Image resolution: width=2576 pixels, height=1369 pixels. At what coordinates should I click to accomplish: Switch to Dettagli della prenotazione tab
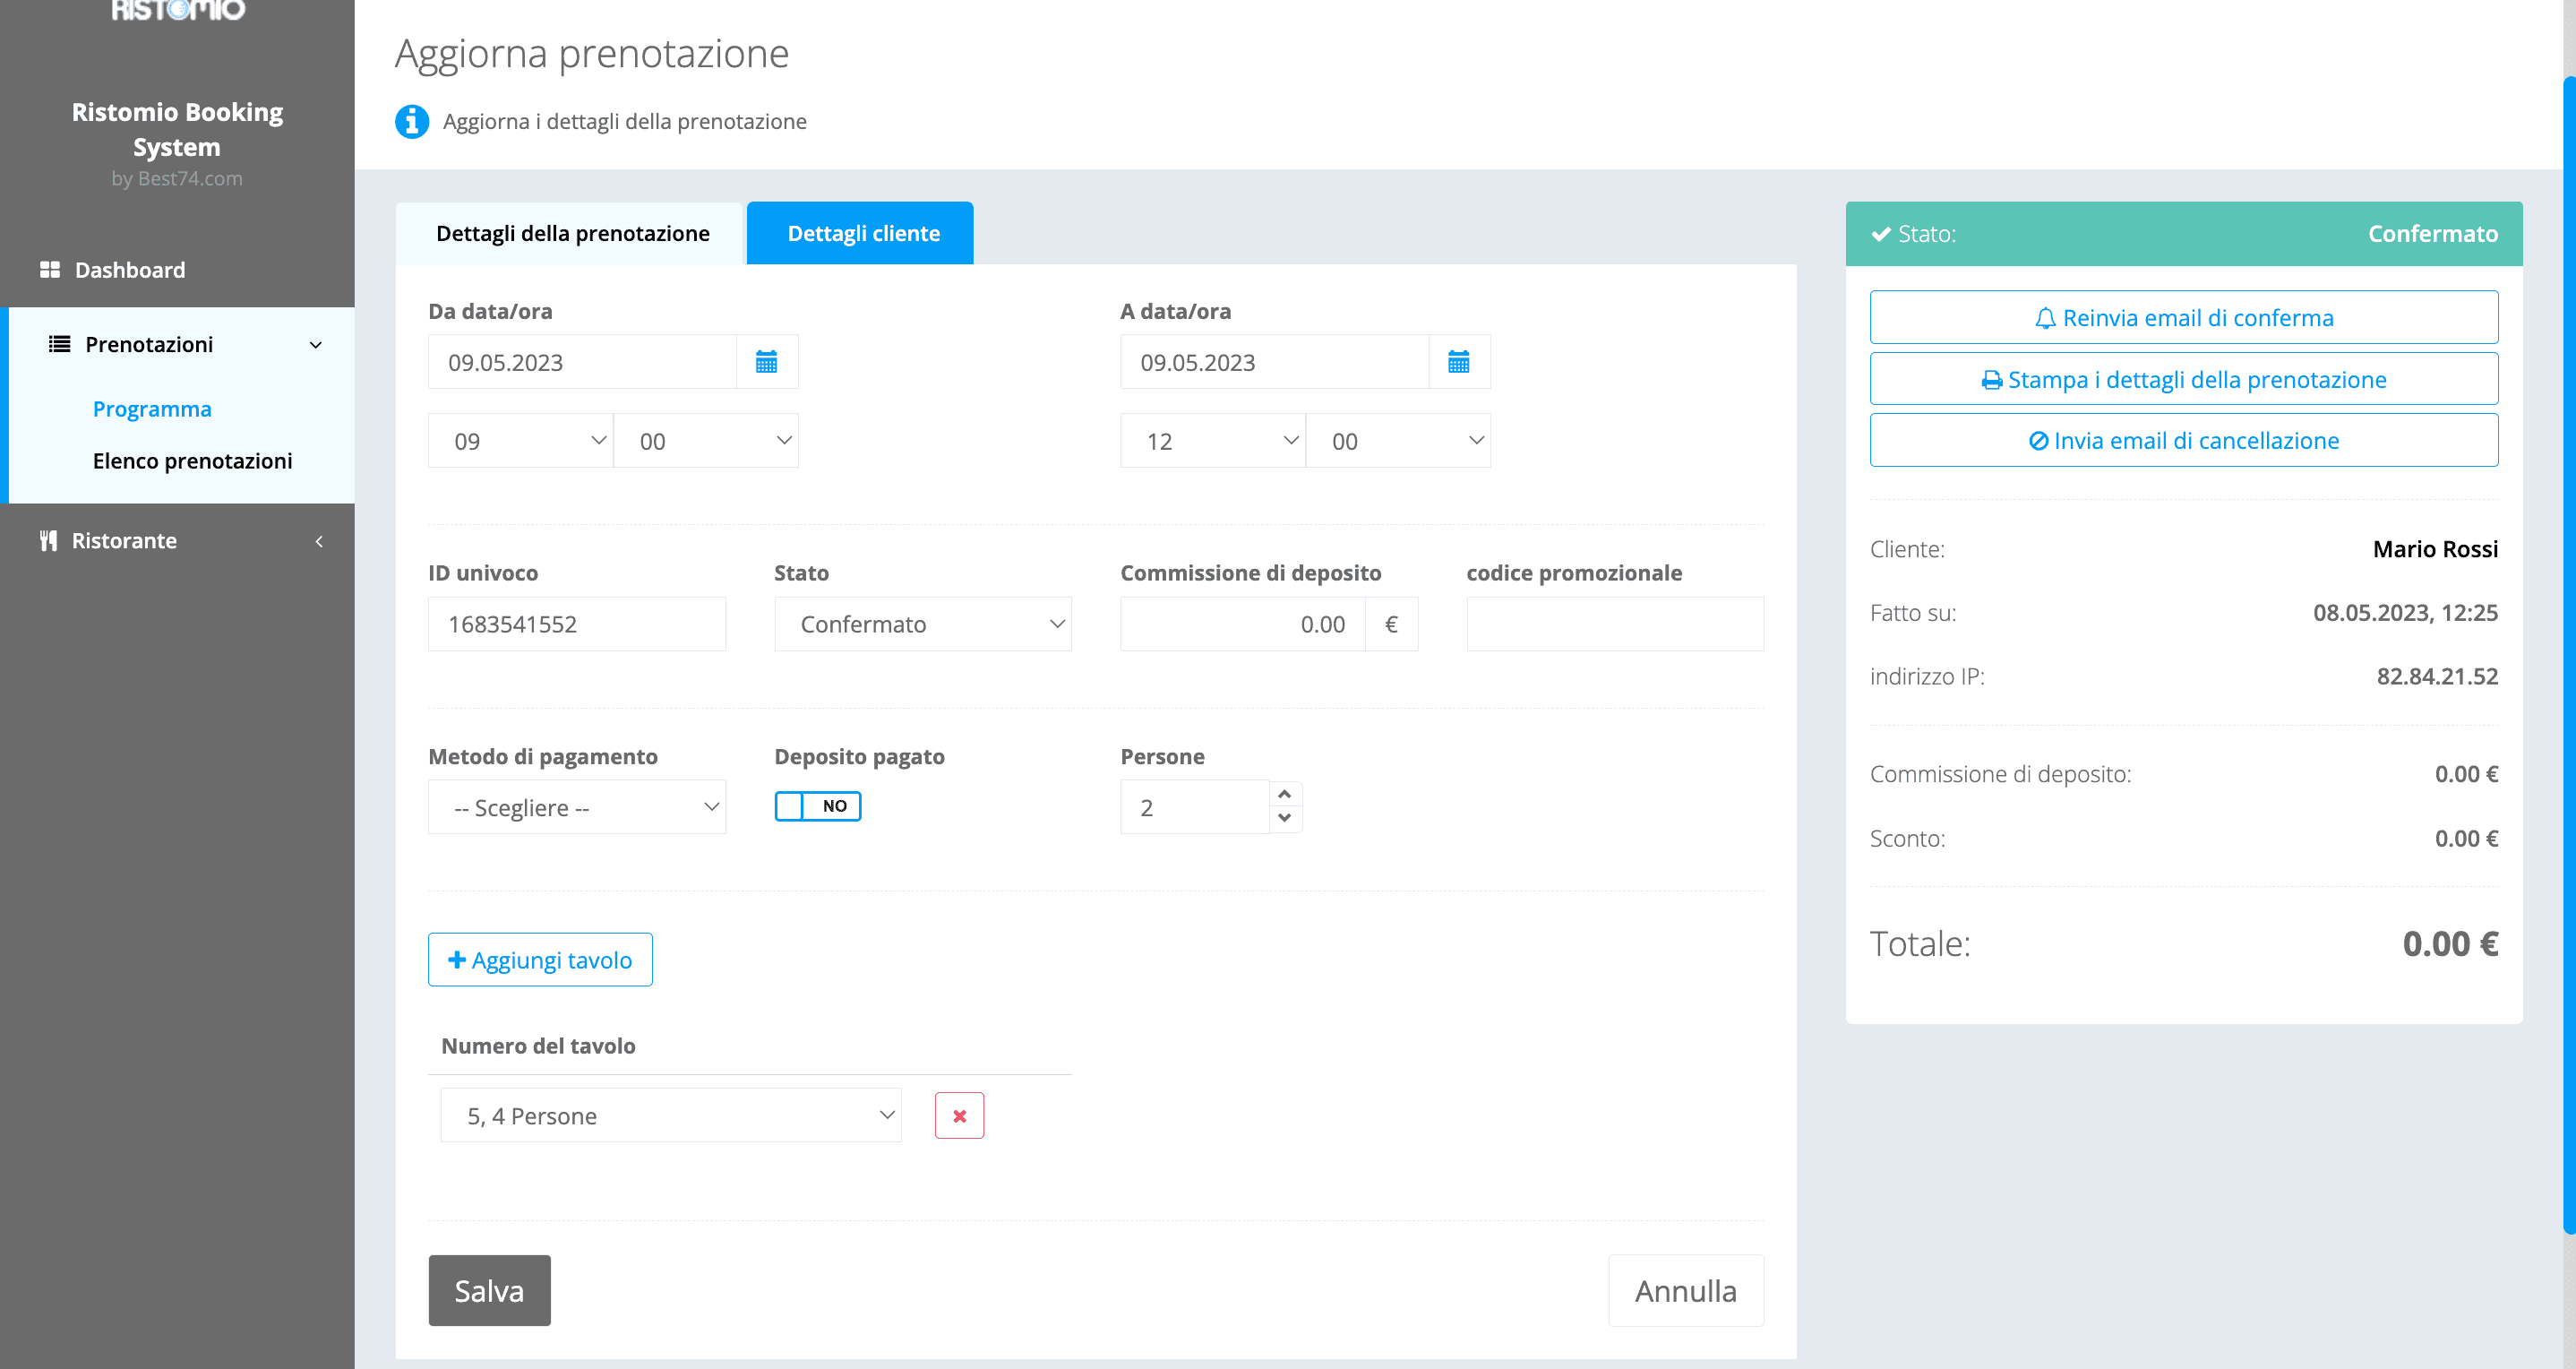click(x=571, y=232)
